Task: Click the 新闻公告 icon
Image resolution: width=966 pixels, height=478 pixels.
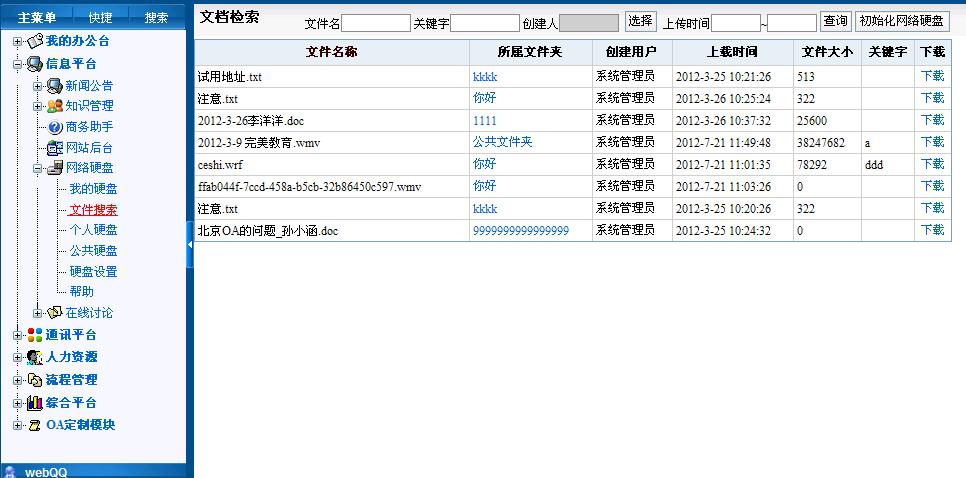Action: [x=54, y=86]
